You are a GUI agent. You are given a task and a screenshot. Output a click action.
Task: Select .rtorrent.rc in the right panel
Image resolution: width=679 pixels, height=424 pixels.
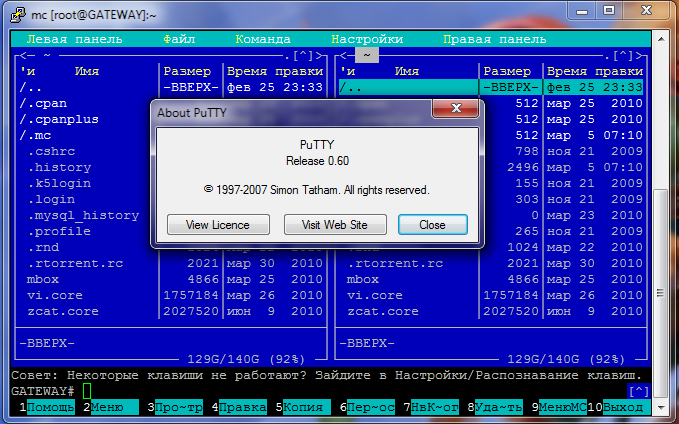395,263
